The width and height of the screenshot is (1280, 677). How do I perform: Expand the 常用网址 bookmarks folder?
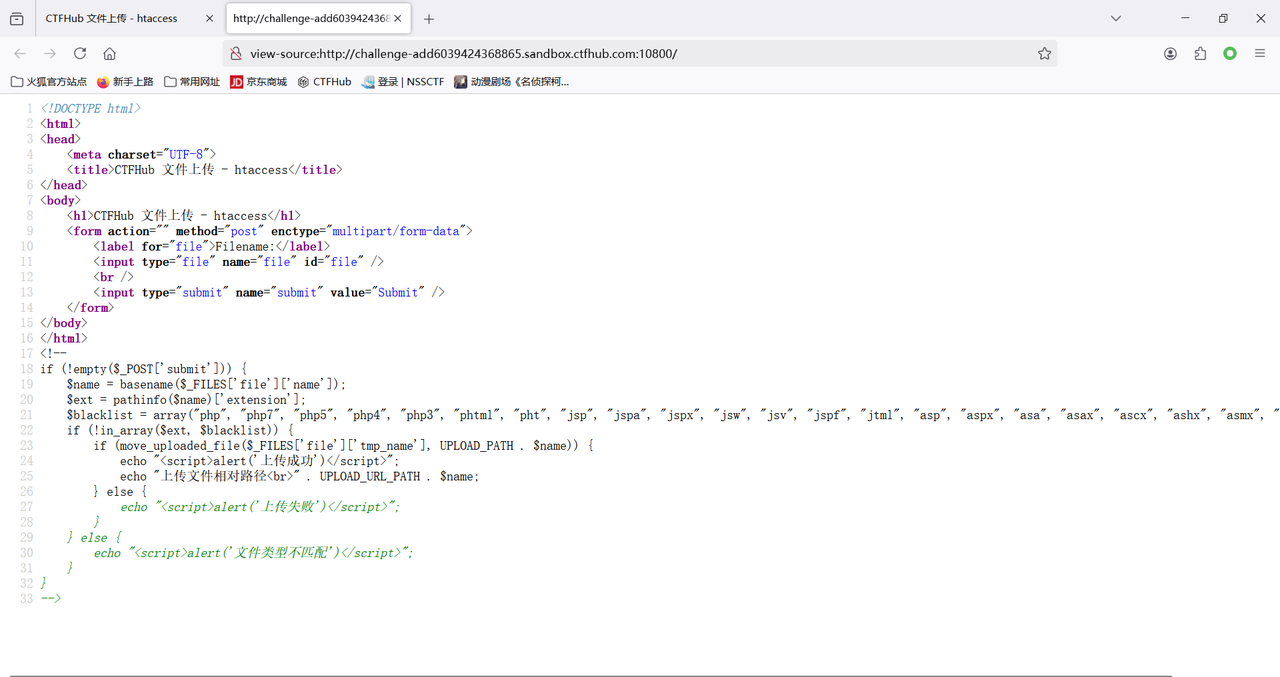(192, 82)
